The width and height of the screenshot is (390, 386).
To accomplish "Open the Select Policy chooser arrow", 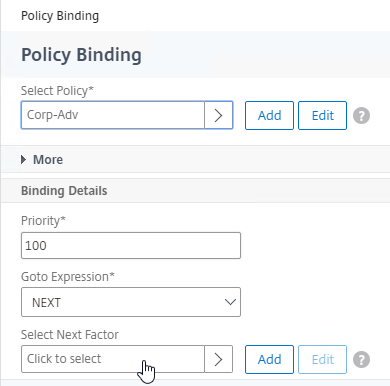I will pos(218,115).
